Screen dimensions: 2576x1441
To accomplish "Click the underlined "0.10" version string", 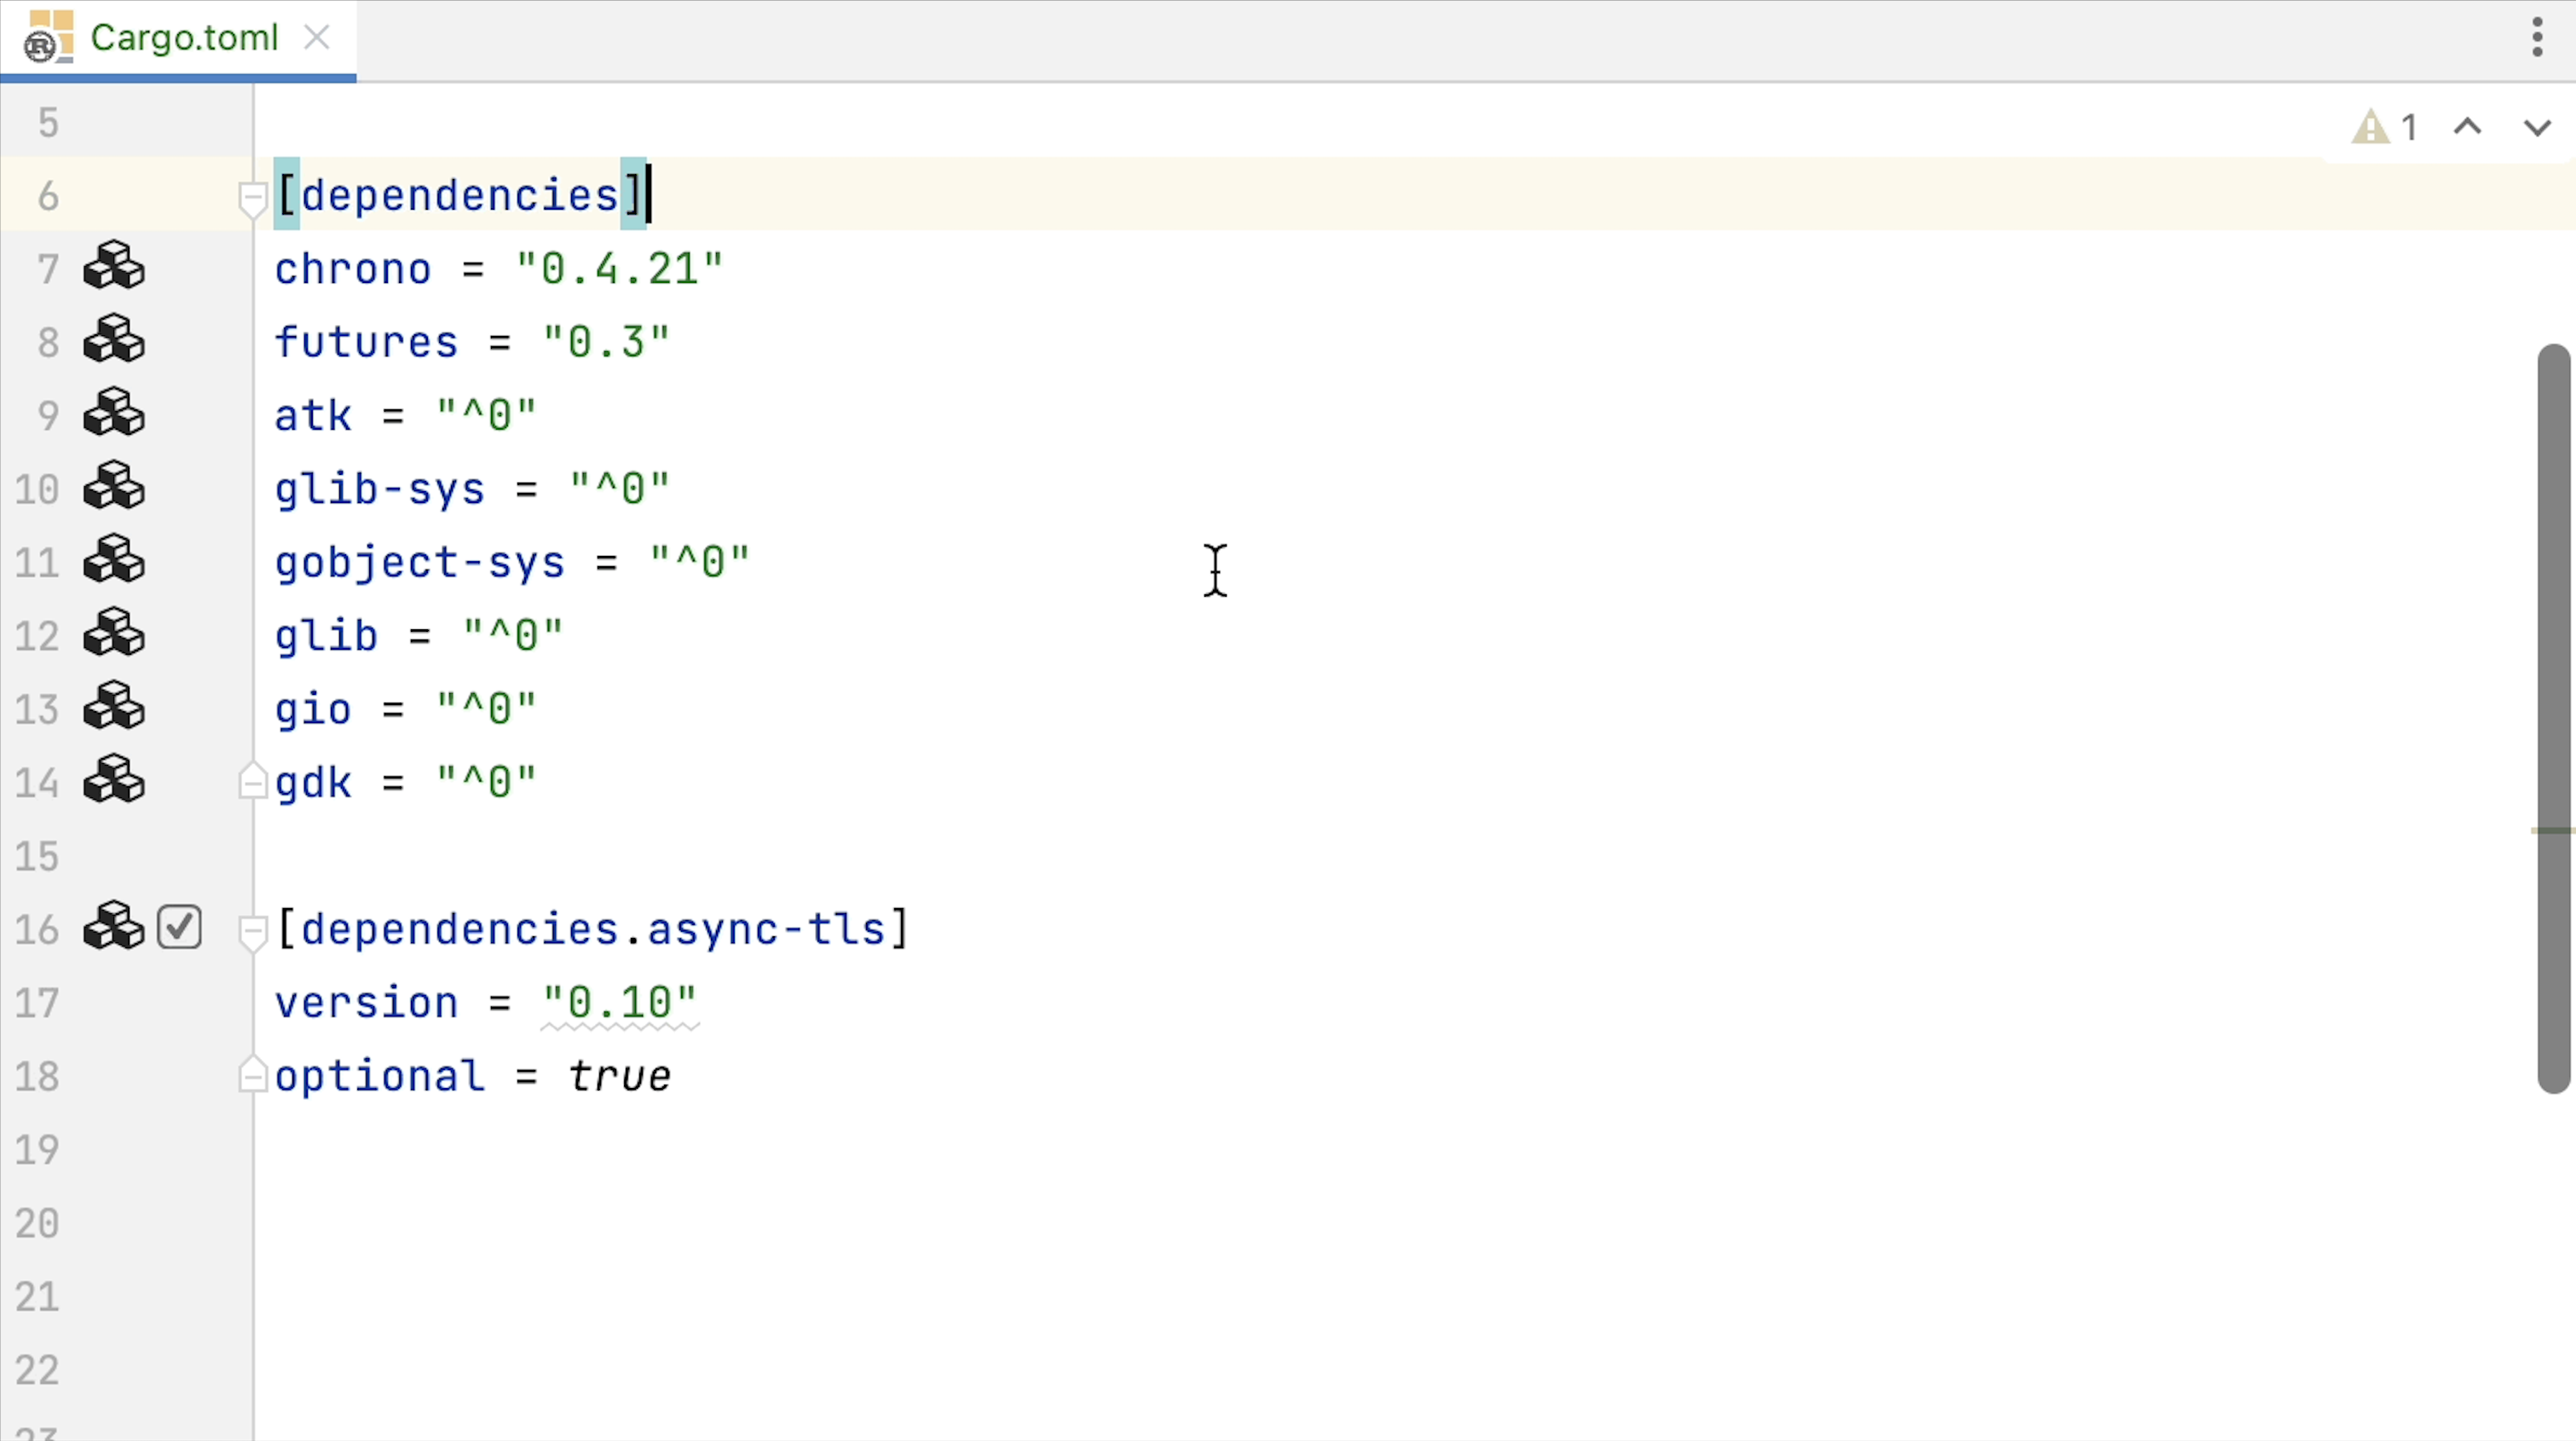I will (x=619, y=1003).
